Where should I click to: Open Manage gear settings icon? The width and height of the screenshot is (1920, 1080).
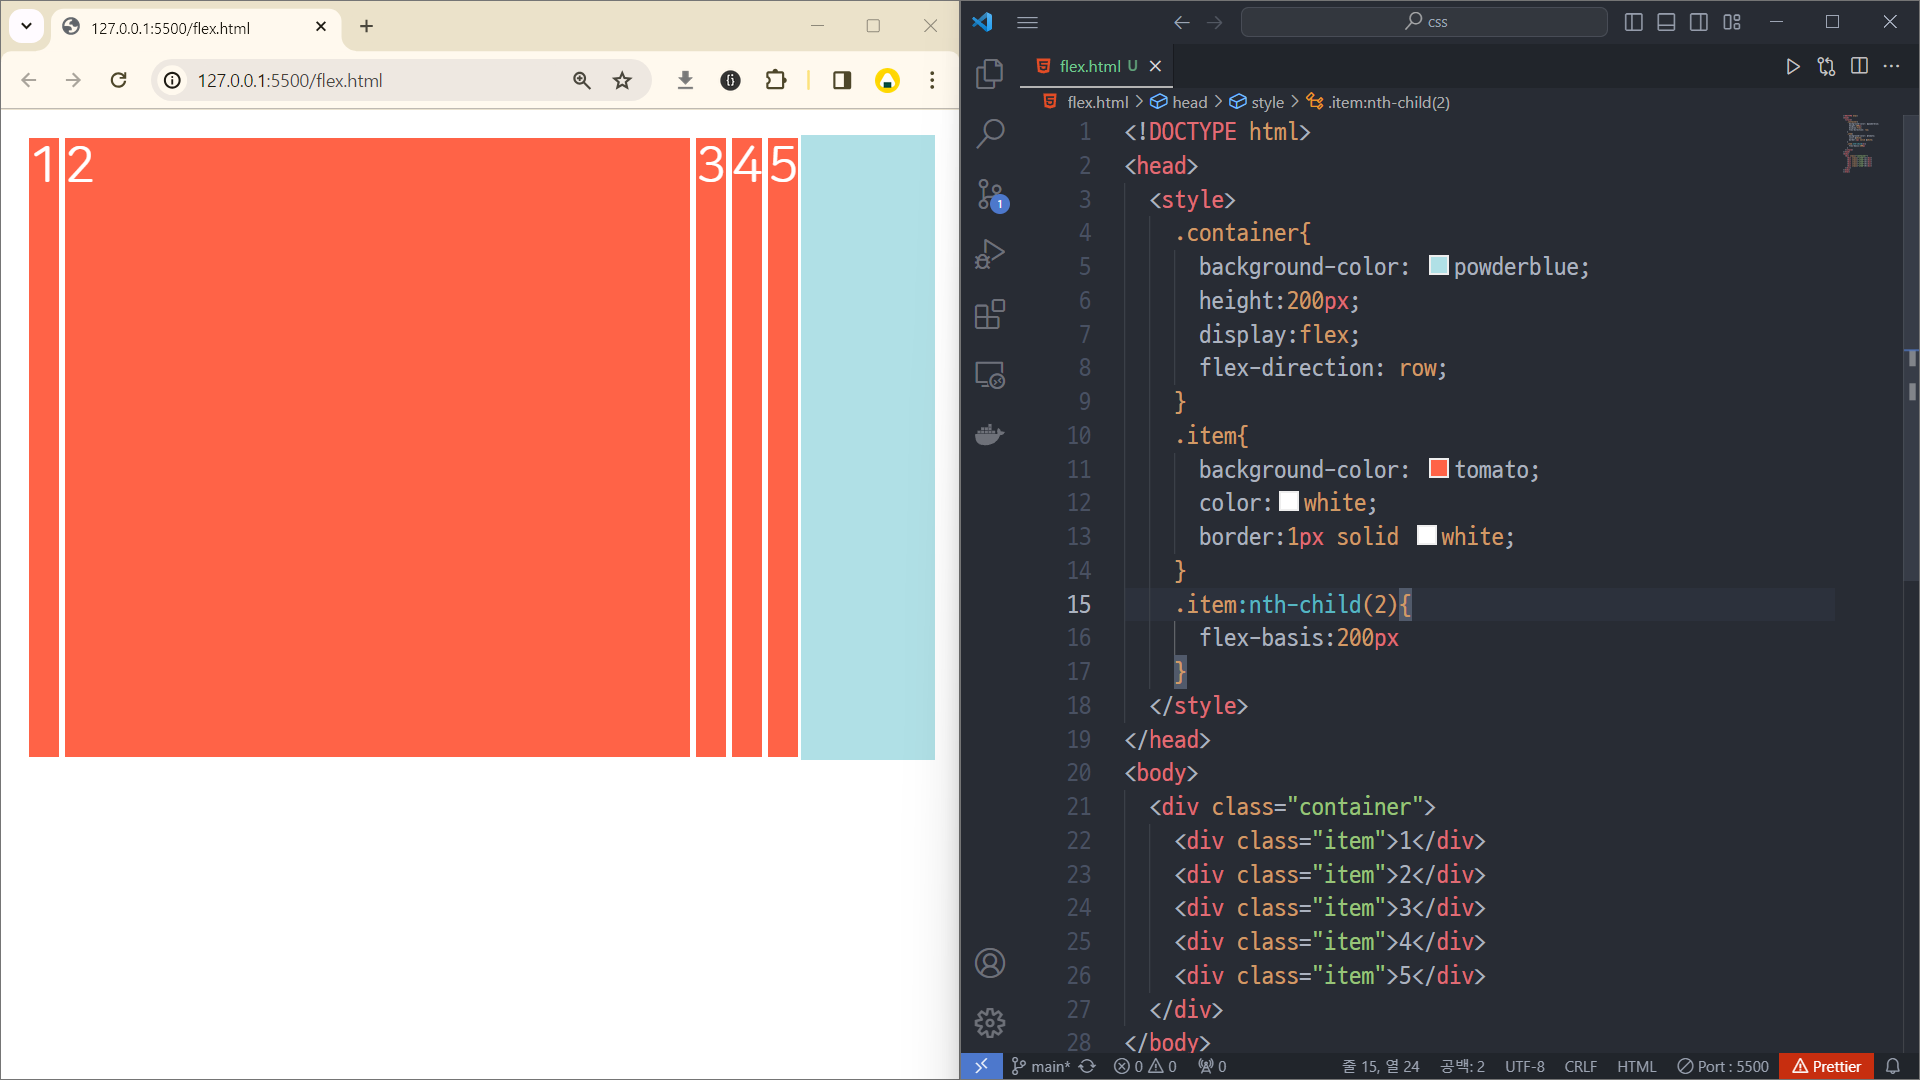pyautogui.click(x=989, y=1022)
